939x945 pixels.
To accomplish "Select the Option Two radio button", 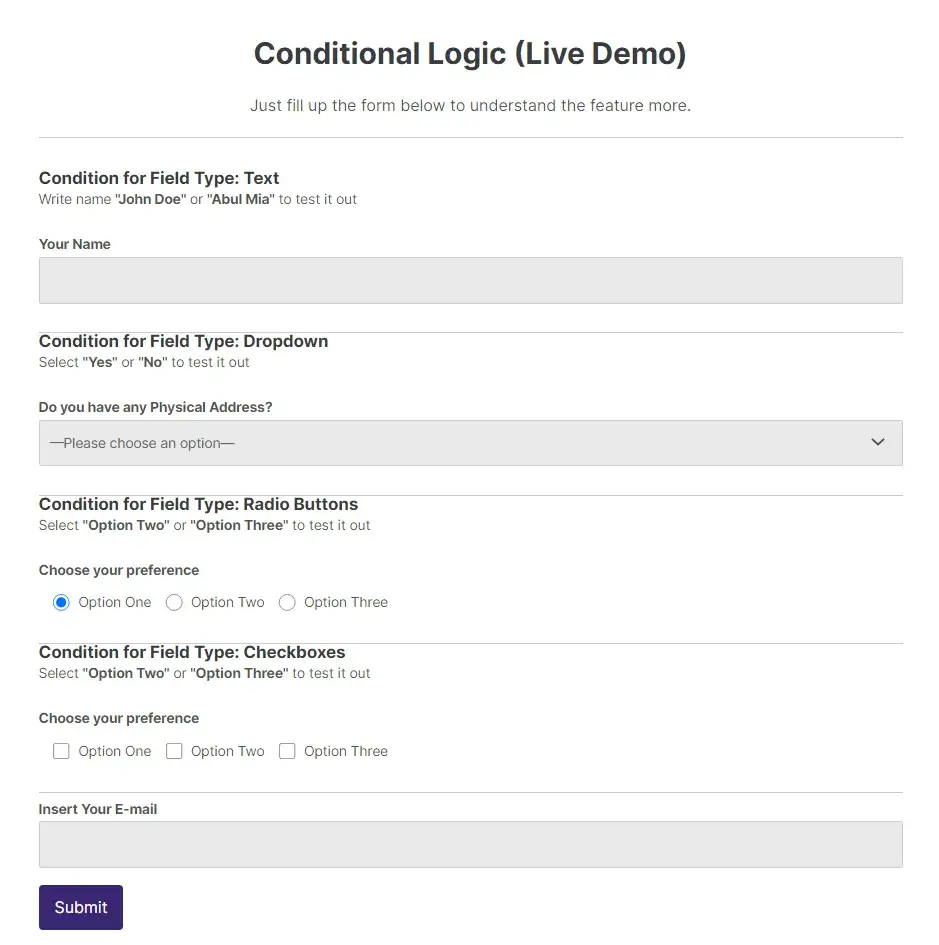I will [x=174, y=602].
